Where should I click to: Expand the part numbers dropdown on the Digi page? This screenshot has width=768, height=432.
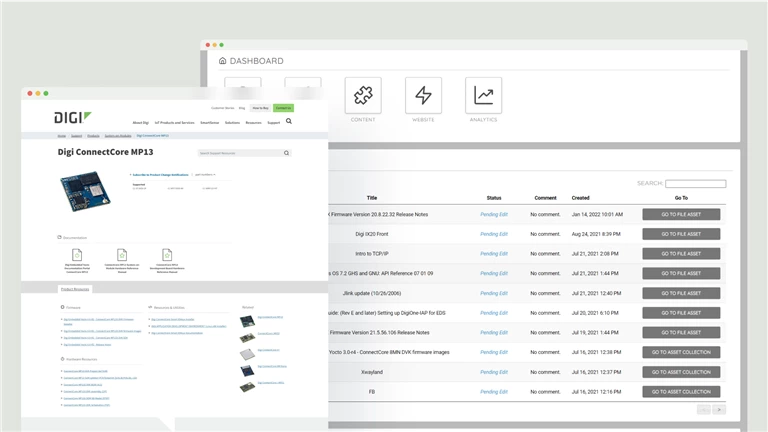point(205,174)
